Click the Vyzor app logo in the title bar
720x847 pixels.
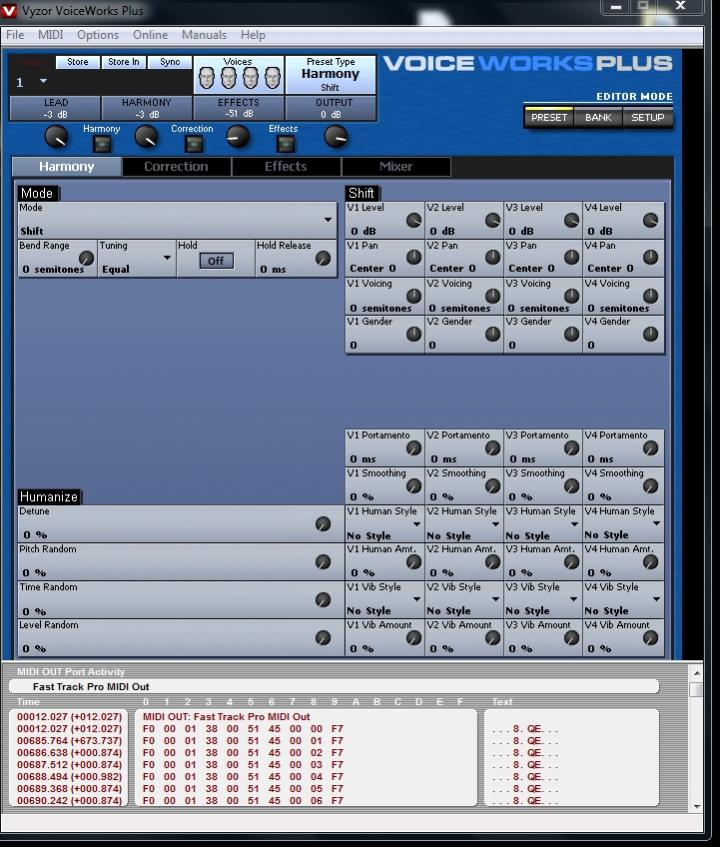(10, 10)
